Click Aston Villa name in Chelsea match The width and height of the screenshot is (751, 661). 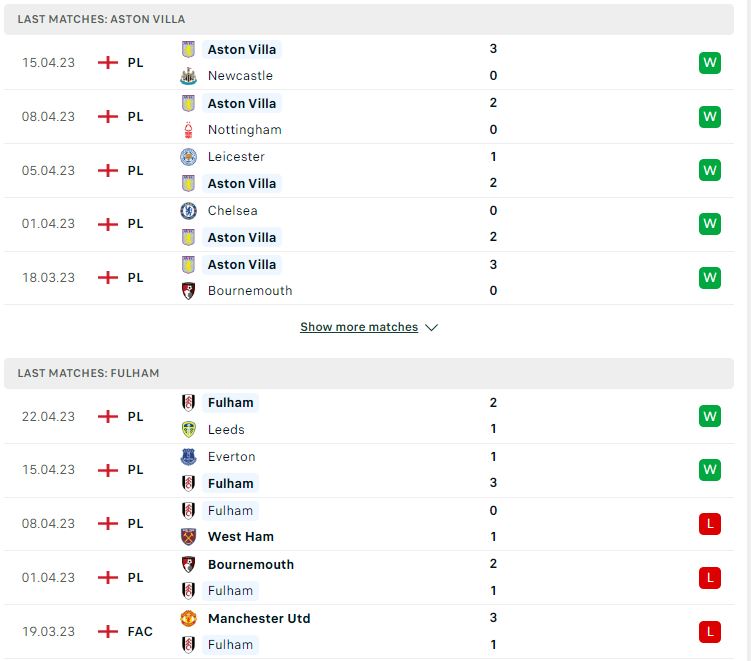click(242, 238)
